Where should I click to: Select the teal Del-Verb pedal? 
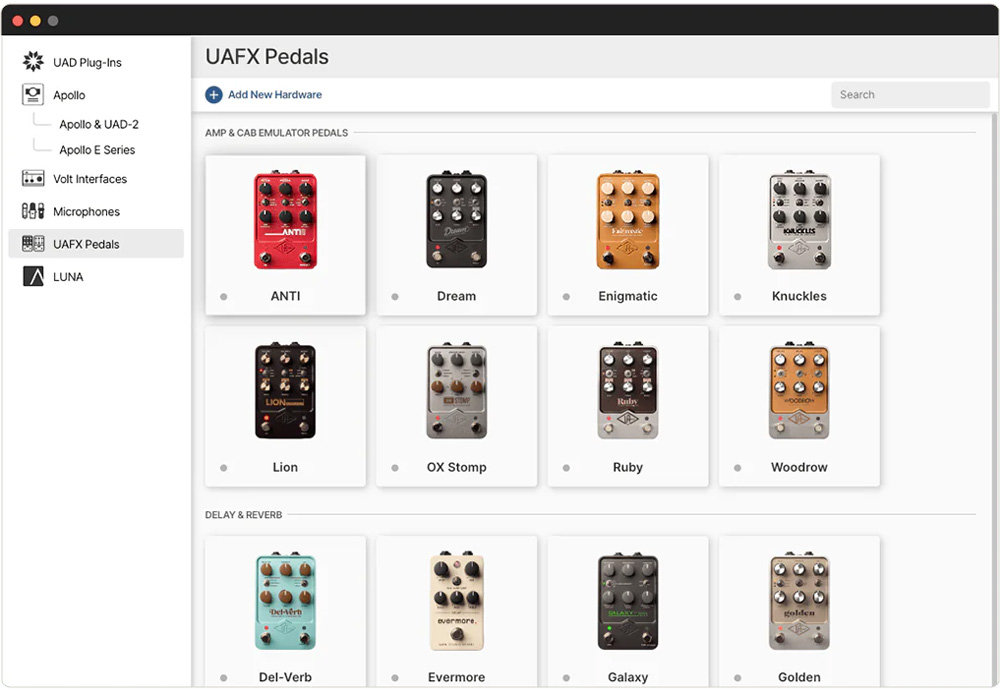(x=286, y=602)
